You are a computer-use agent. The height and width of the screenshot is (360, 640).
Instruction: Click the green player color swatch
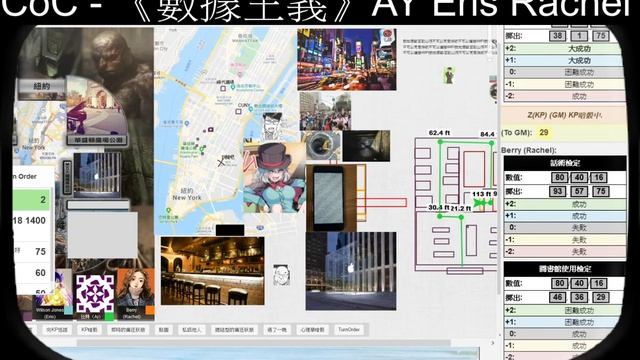coord(109,316)
